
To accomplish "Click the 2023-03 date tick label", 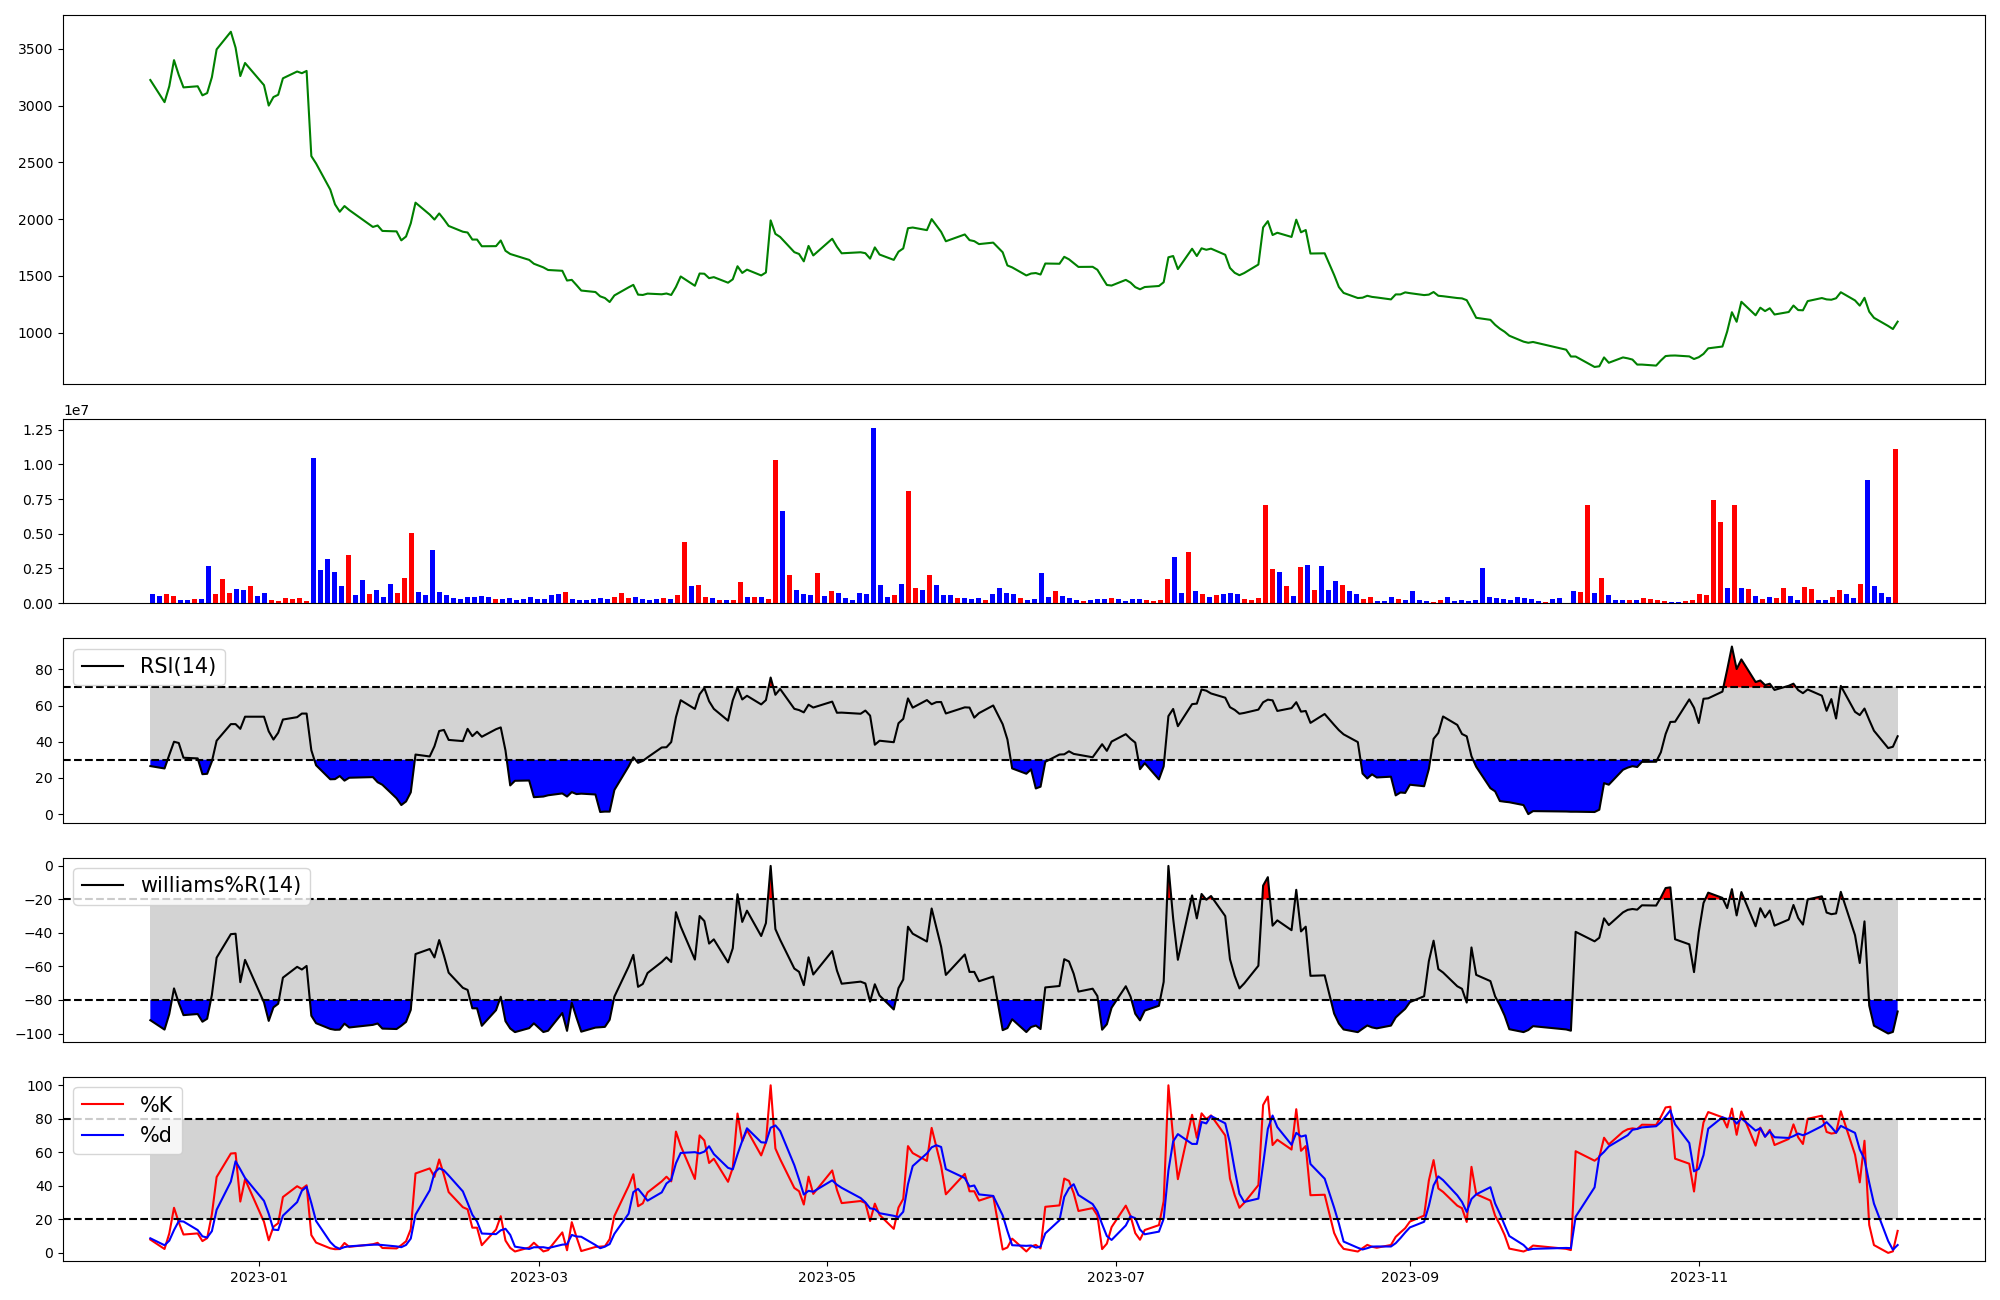I will tap(539, 1277).
